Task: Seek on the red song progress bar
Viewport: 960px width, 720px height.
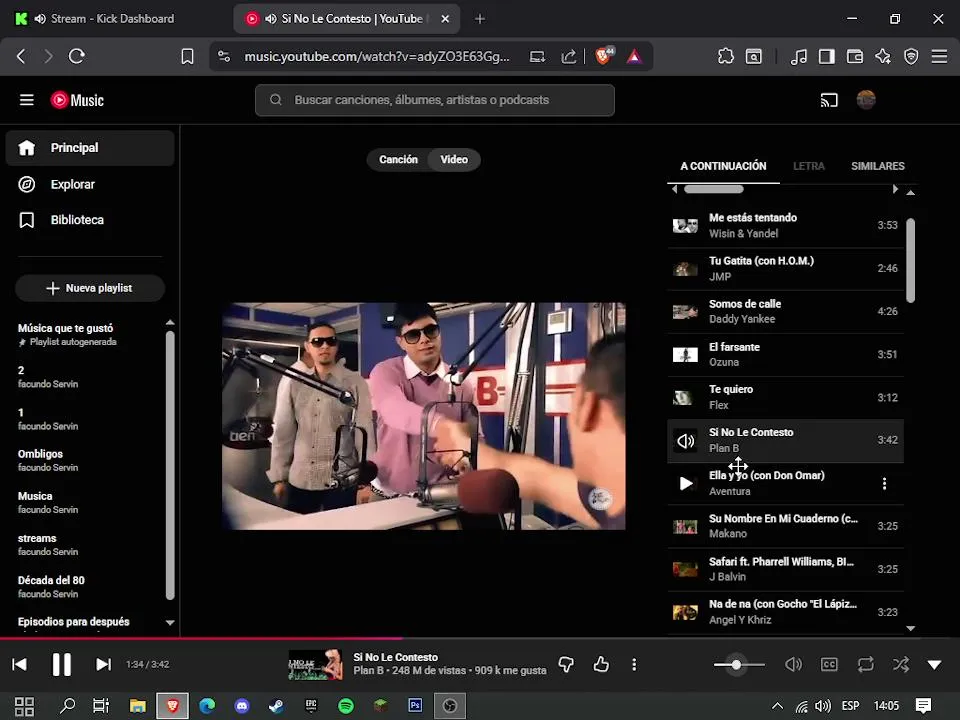Action: click(480, 638)
